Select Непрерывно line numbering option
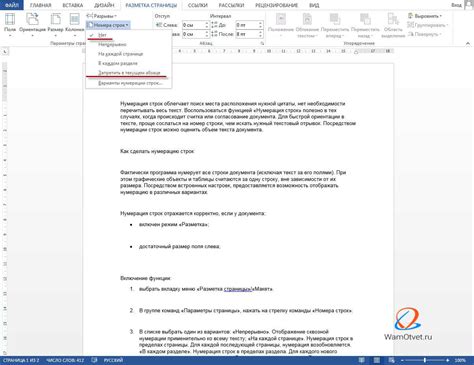Screen dimensions: 474x365 coord(129,44)
